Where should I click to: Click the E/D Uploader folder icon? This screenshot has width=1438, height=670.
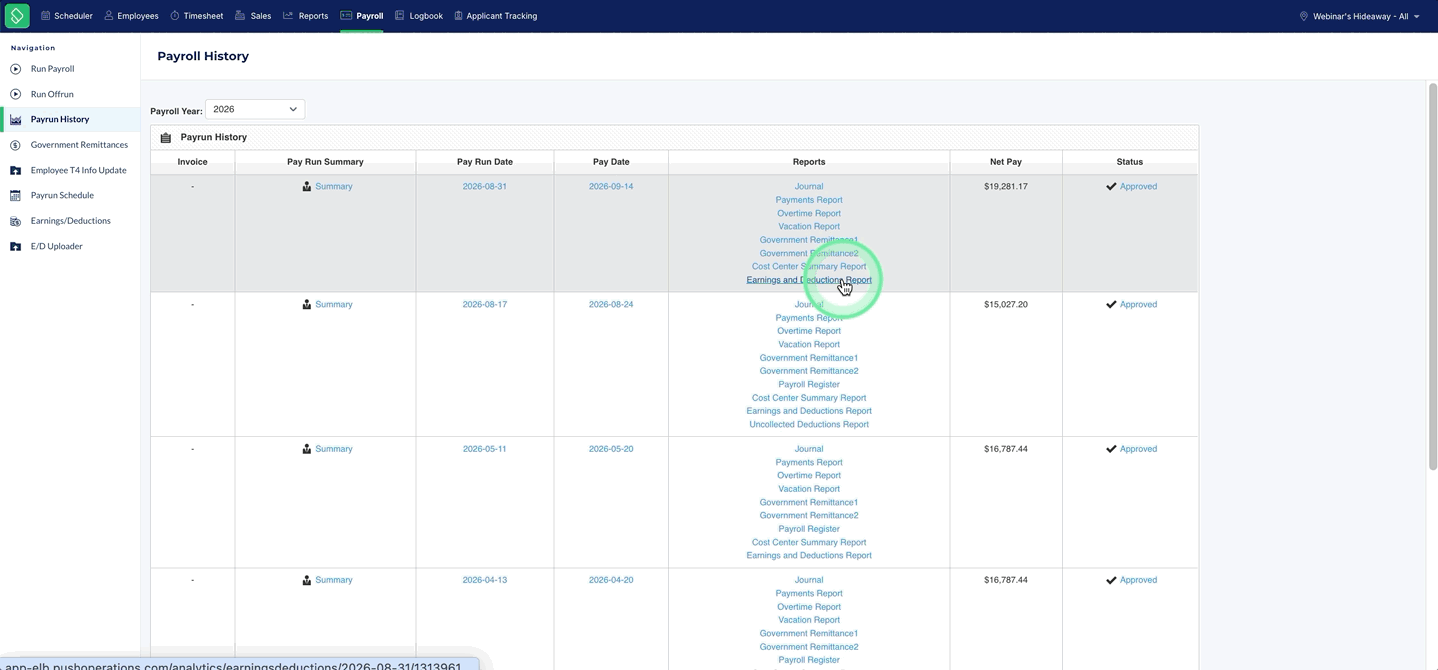(15, 246)
